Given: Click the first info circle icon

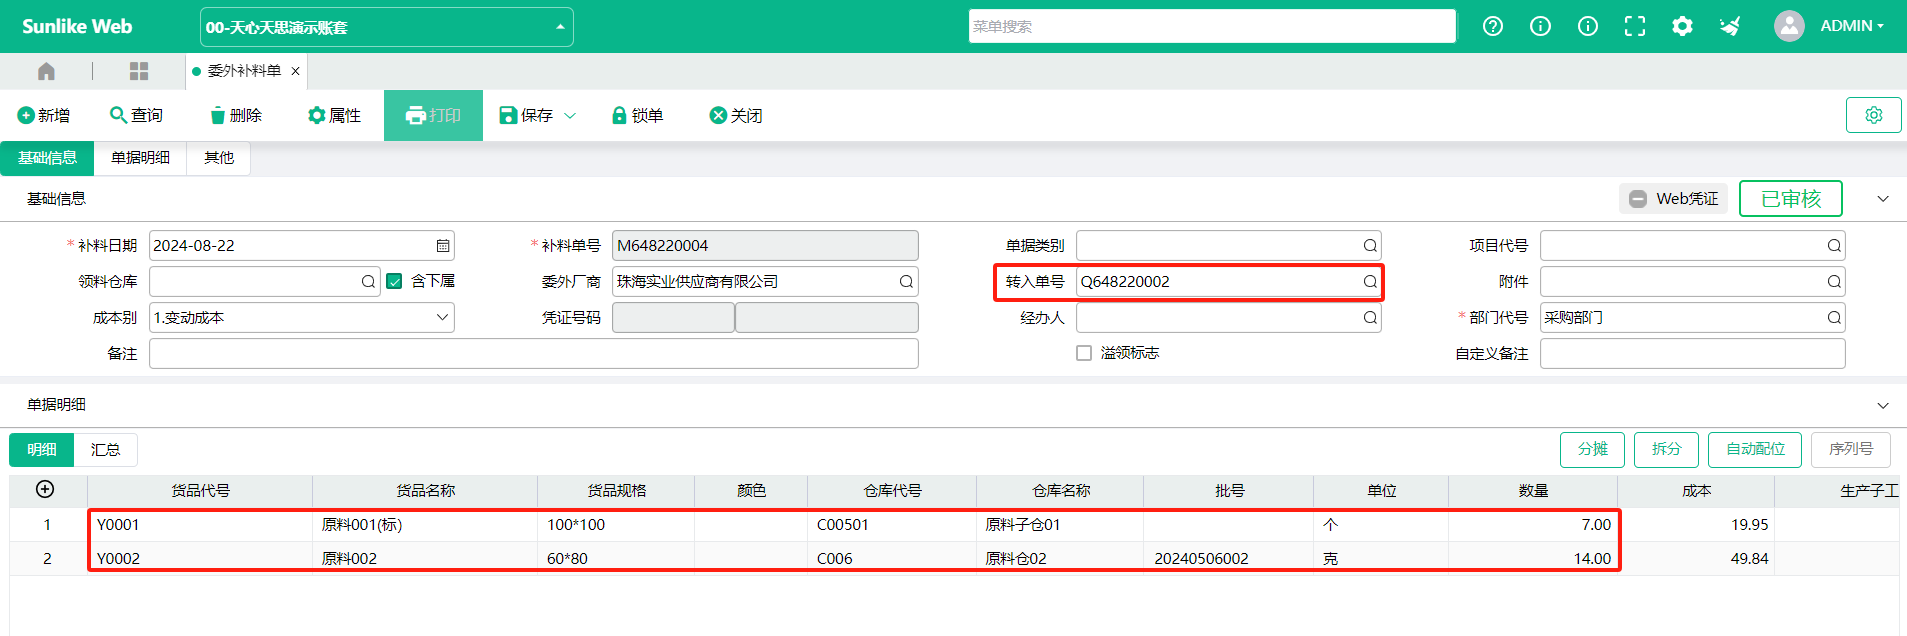Looking at the screenshot, I should point(1540,26).
